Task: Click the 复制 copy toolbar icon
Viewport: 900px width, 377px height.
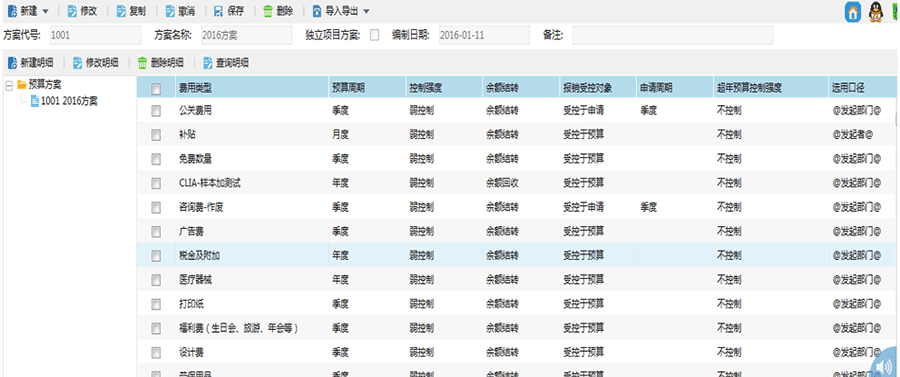Action: coord(121,11)
